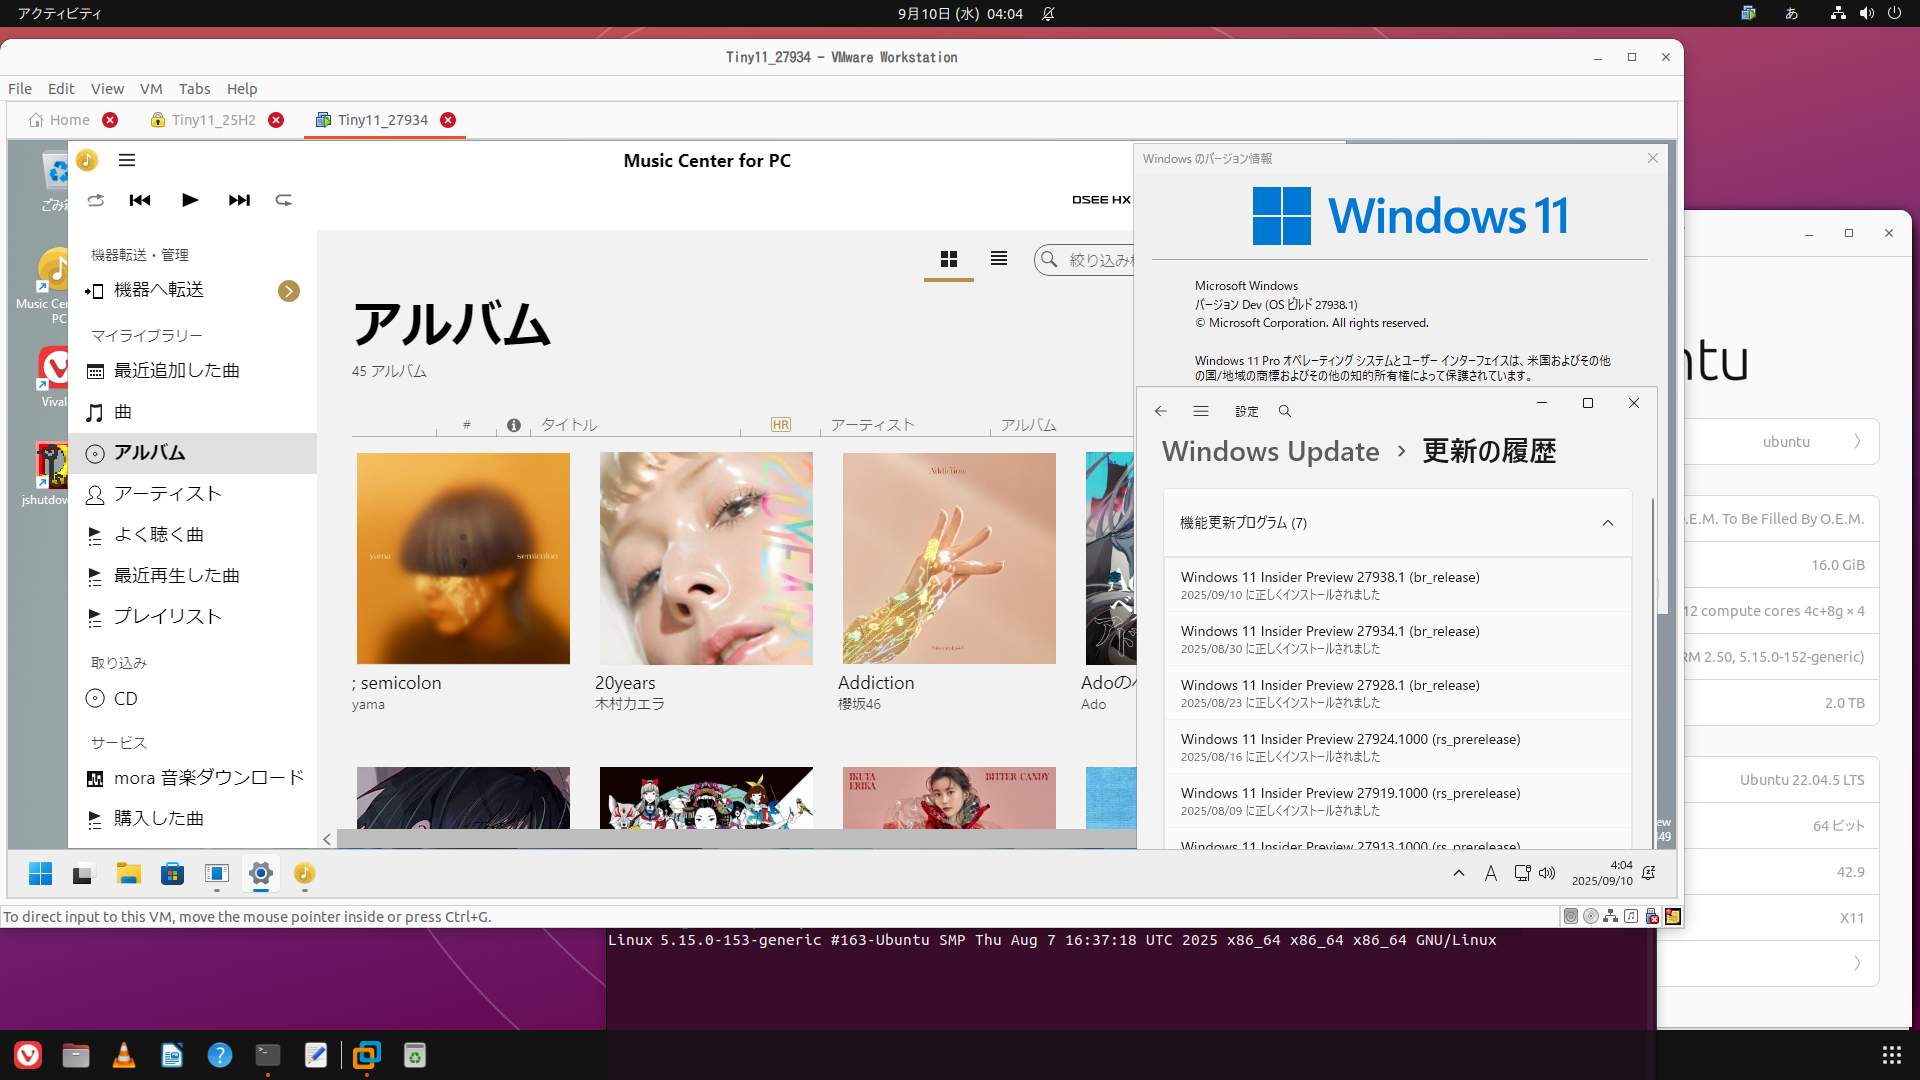
Task: Close the Tiny11_27934 tab
Action: (x=448, y=120)
